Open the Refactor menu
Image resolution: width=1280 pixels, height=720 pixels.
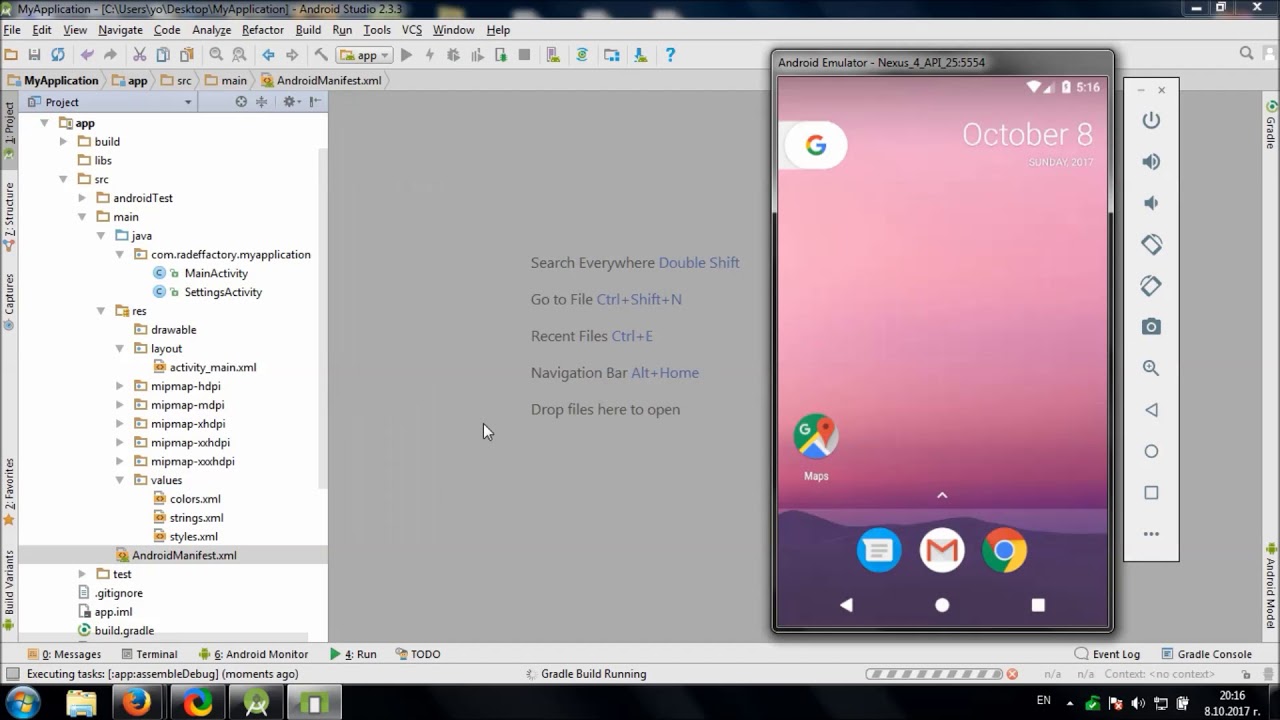point(263,30)
